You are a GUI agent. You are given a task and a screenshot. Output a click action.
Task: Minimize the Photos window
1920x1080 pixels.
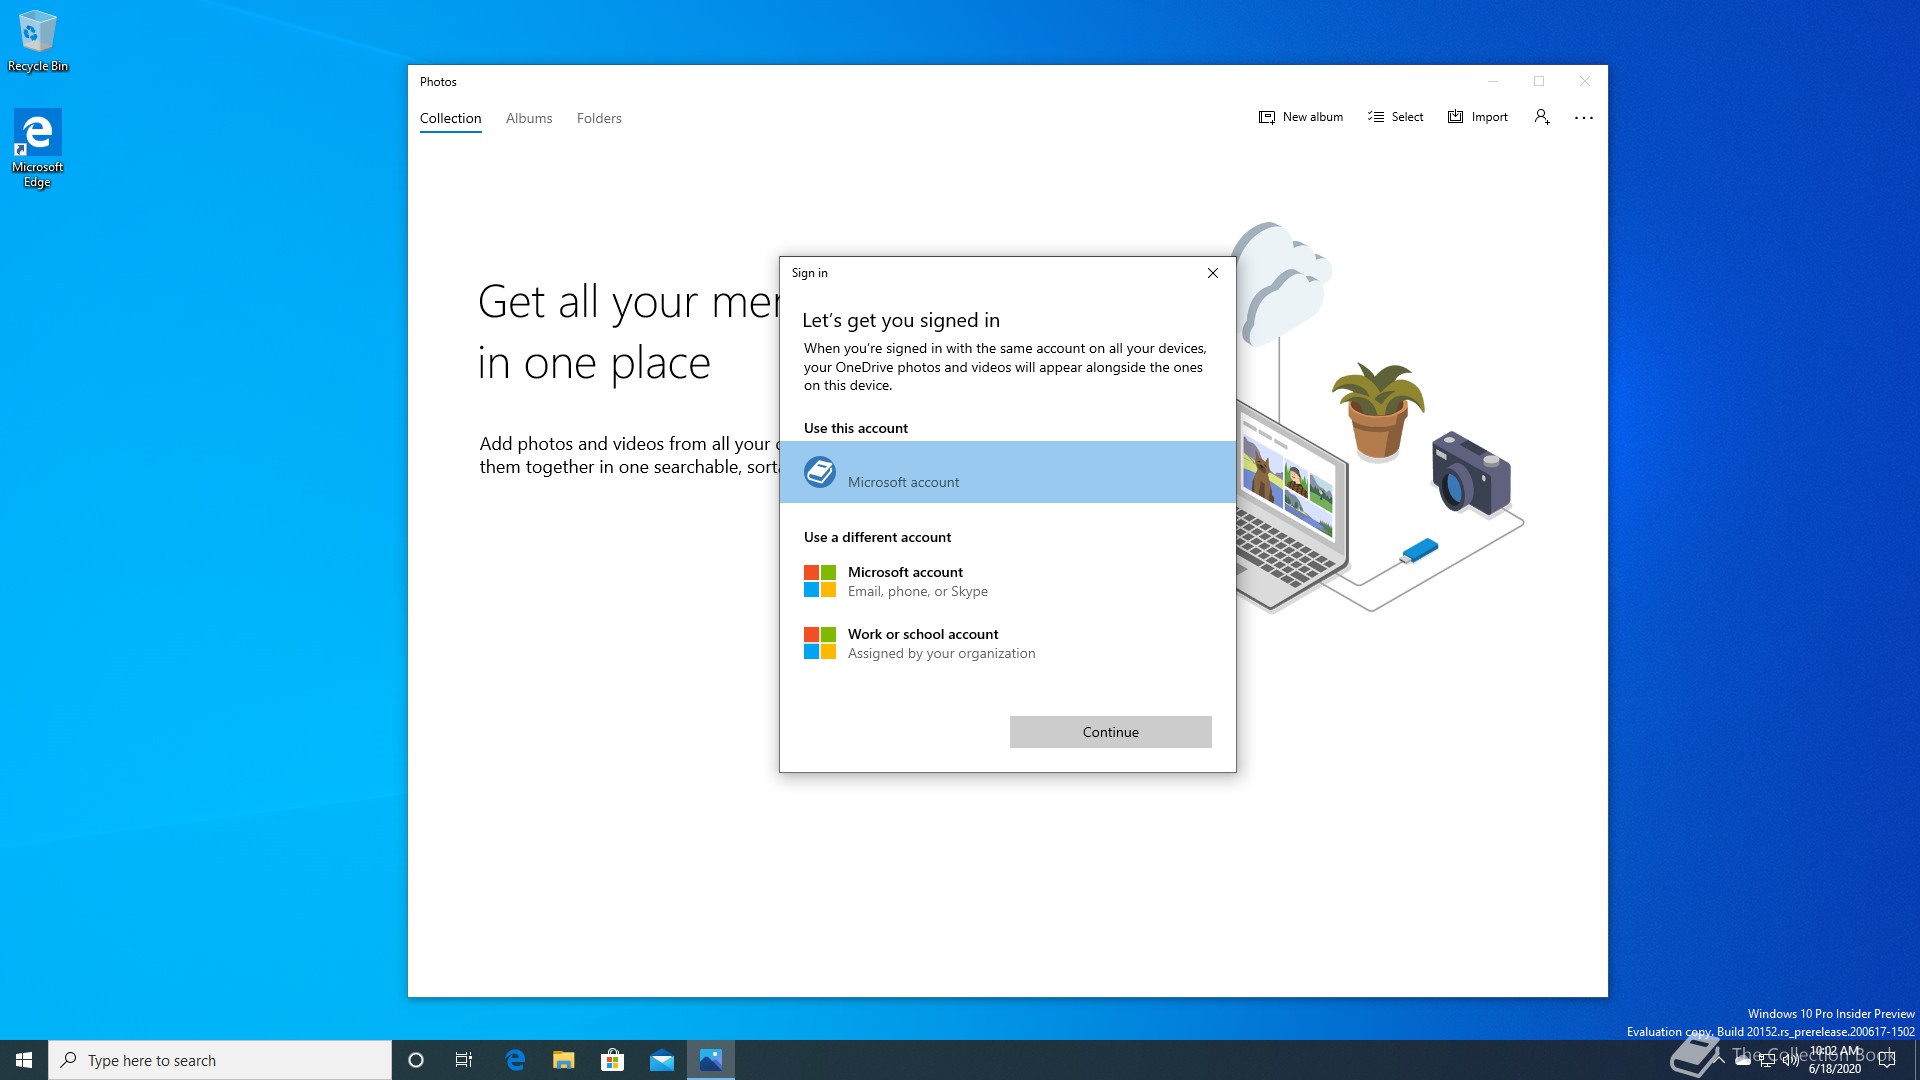click(x=1493, y=81)
